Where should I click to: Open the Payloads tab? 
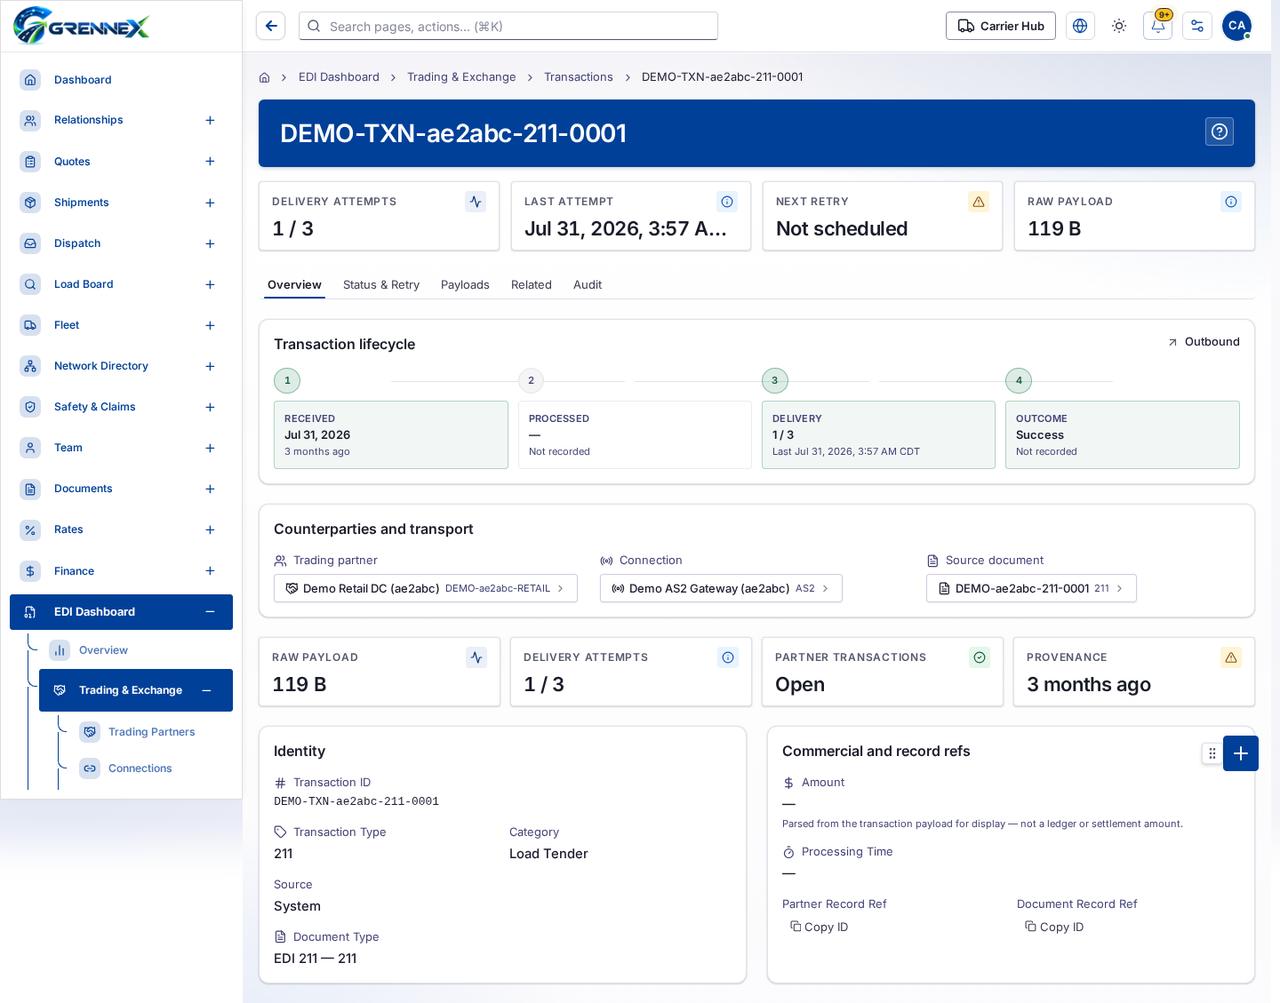point(465,285)
